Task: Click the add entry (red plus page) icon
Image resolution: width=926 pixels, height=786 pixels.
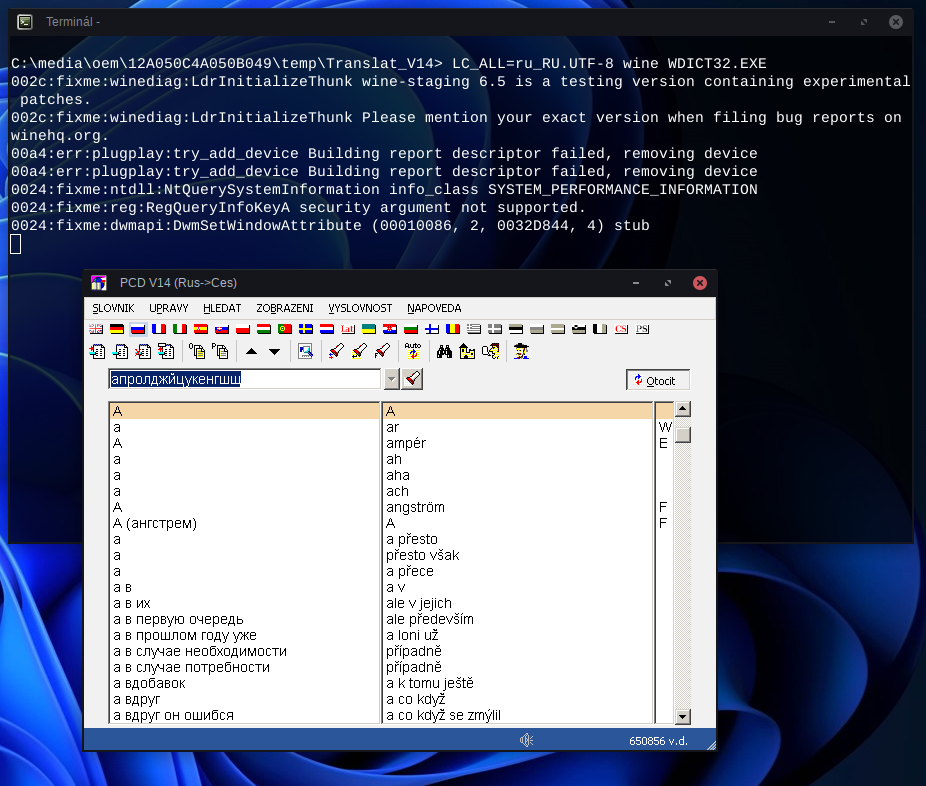Action: pos(97,352)
